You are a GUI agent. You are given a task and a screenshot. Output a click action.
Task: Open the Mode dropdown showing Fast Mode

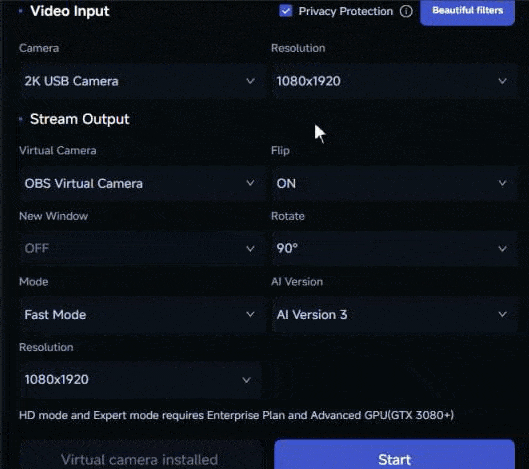(142, 314)
